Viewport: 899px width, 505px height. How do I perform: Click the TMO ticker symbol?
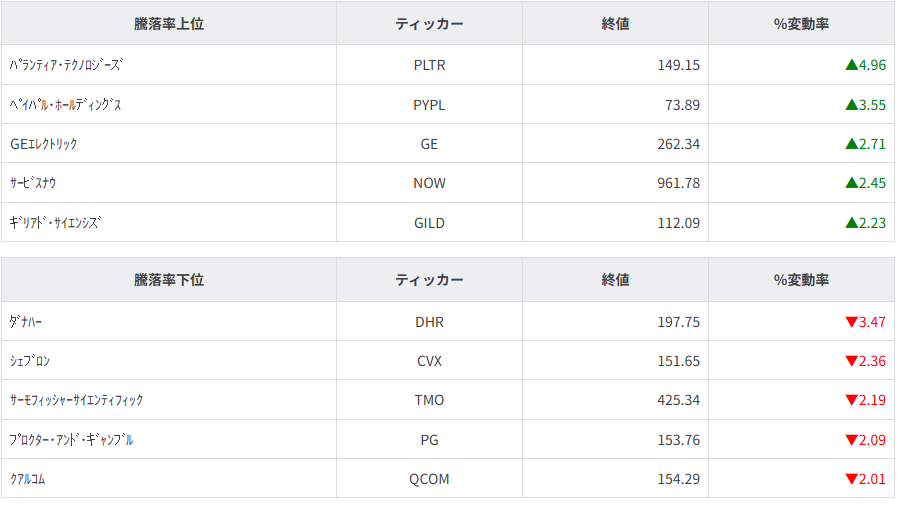tap(429, 400)
